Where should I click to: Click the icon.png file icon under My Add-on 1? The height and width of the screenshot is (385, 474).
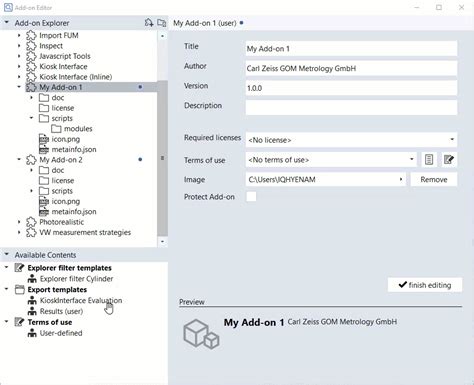[x=44, y=139]
